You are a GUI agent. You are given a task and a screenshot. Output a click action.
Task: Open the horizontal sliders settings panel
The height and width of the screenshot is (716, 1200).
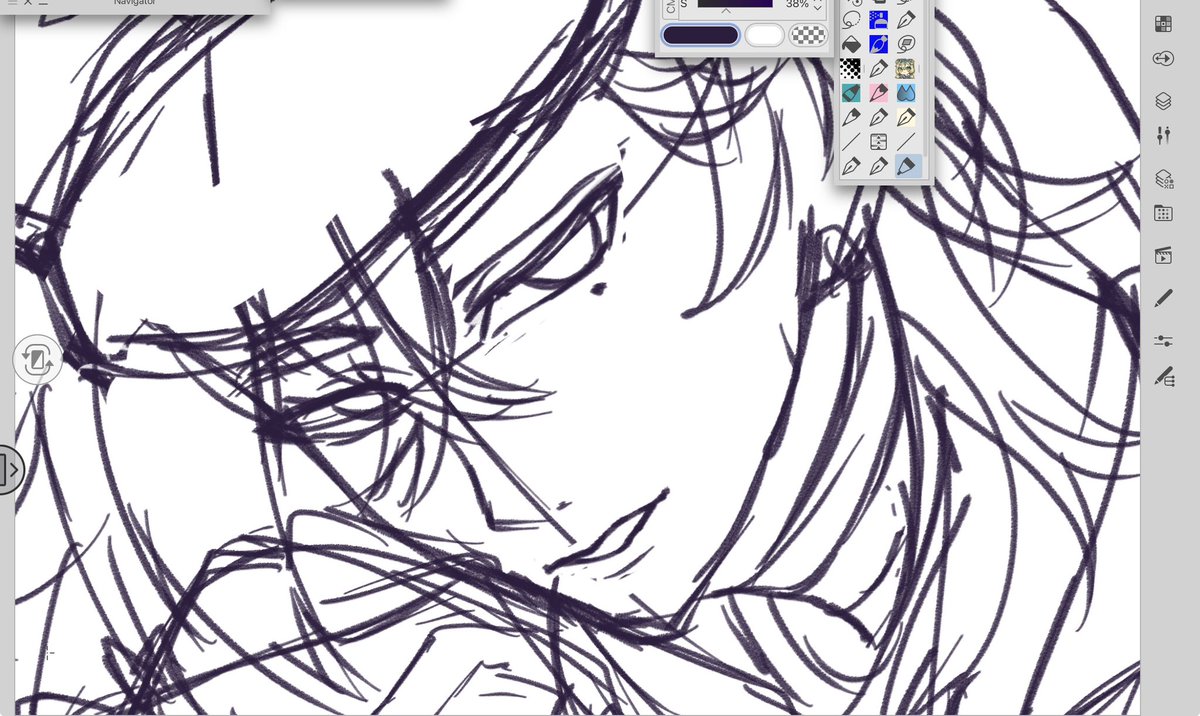click(x=1163, y=341)
